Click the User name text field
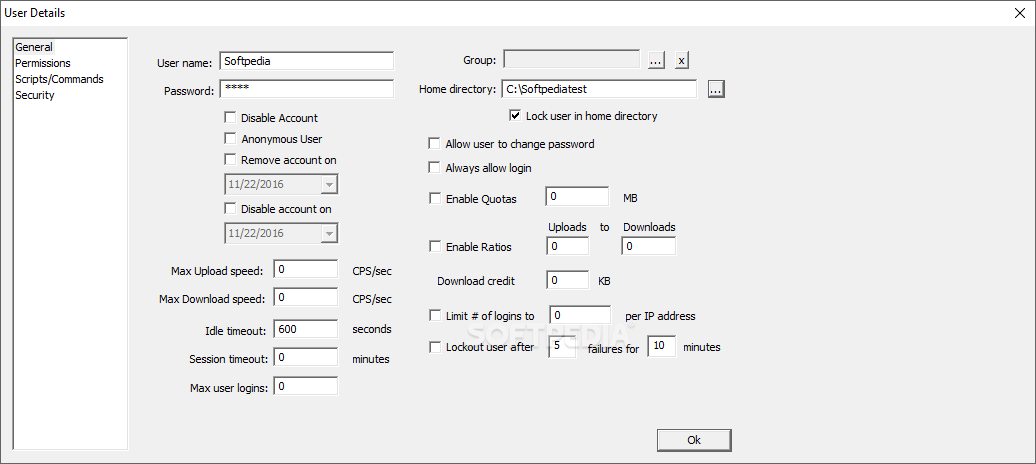The height and width of the screenshot is (464, 1036). coord(306,61)
